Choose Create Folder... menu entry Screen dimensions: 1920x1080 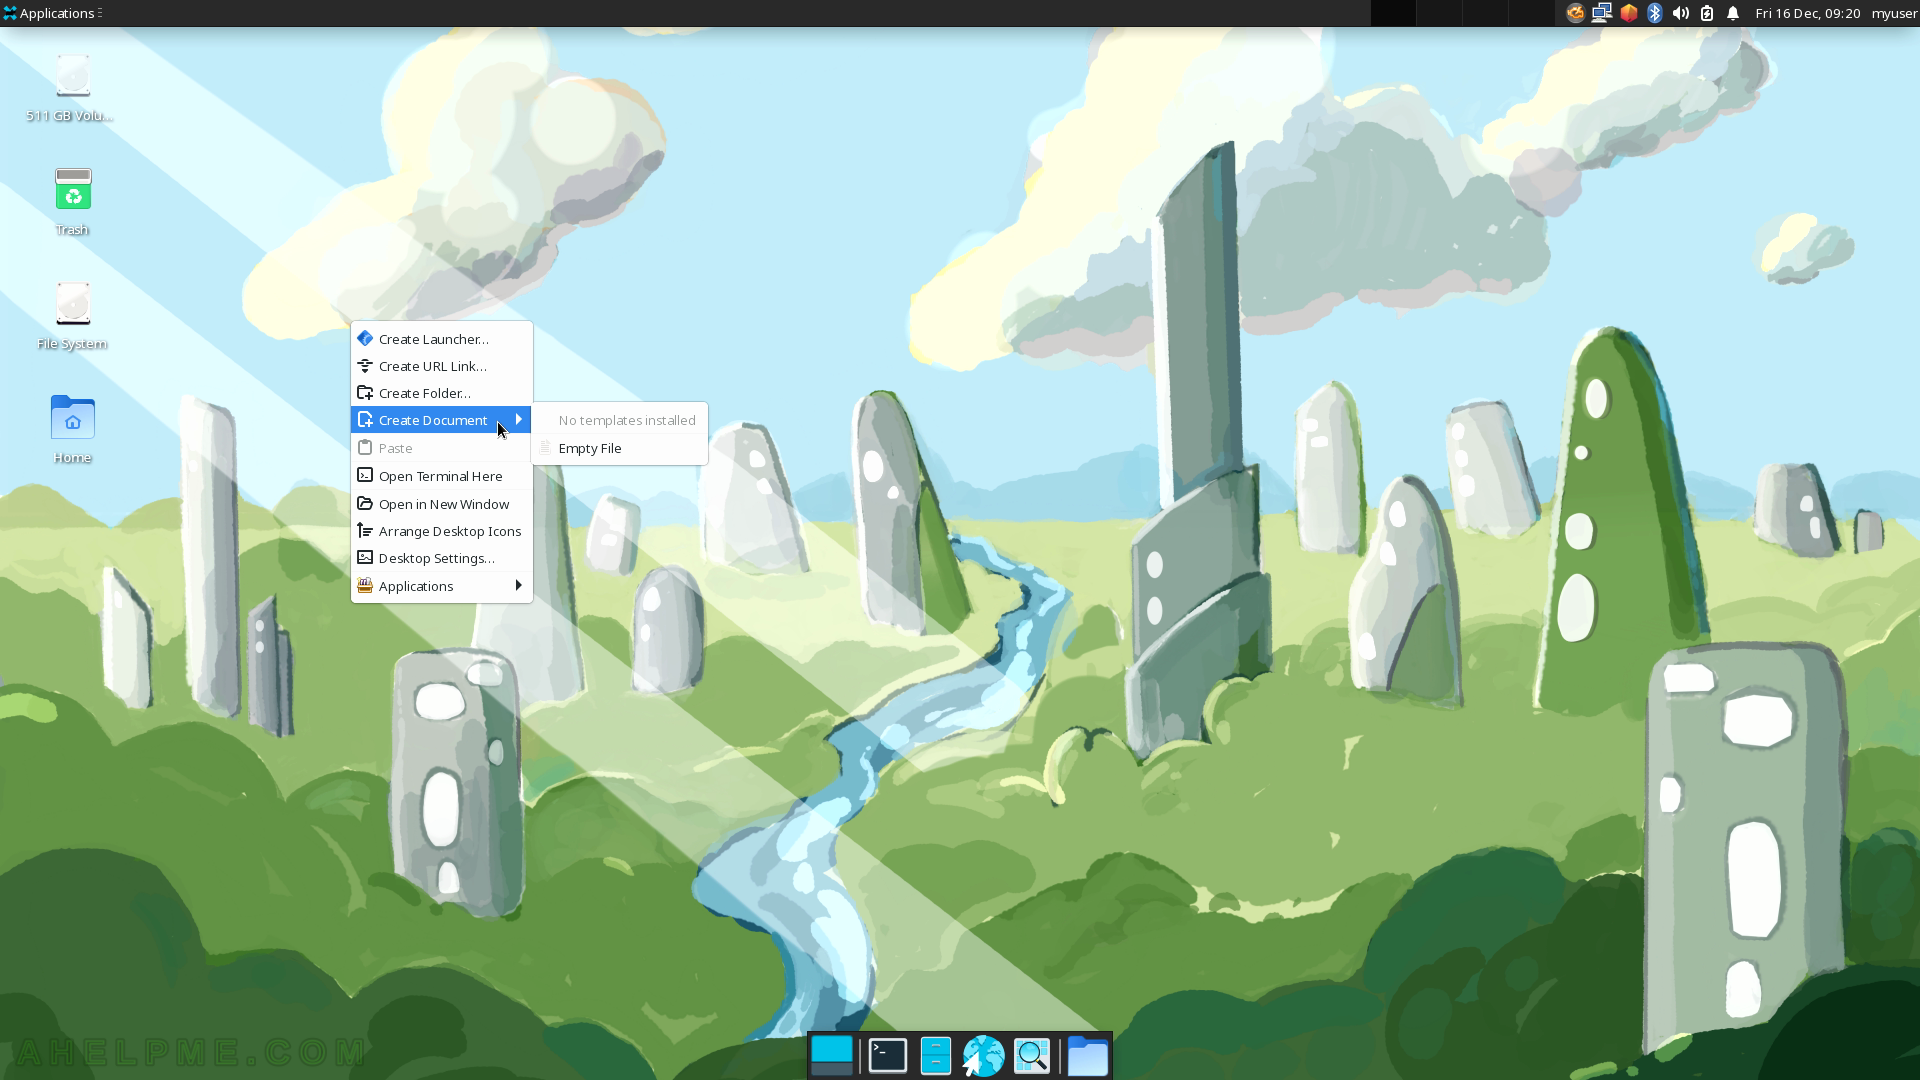point(441,393)
